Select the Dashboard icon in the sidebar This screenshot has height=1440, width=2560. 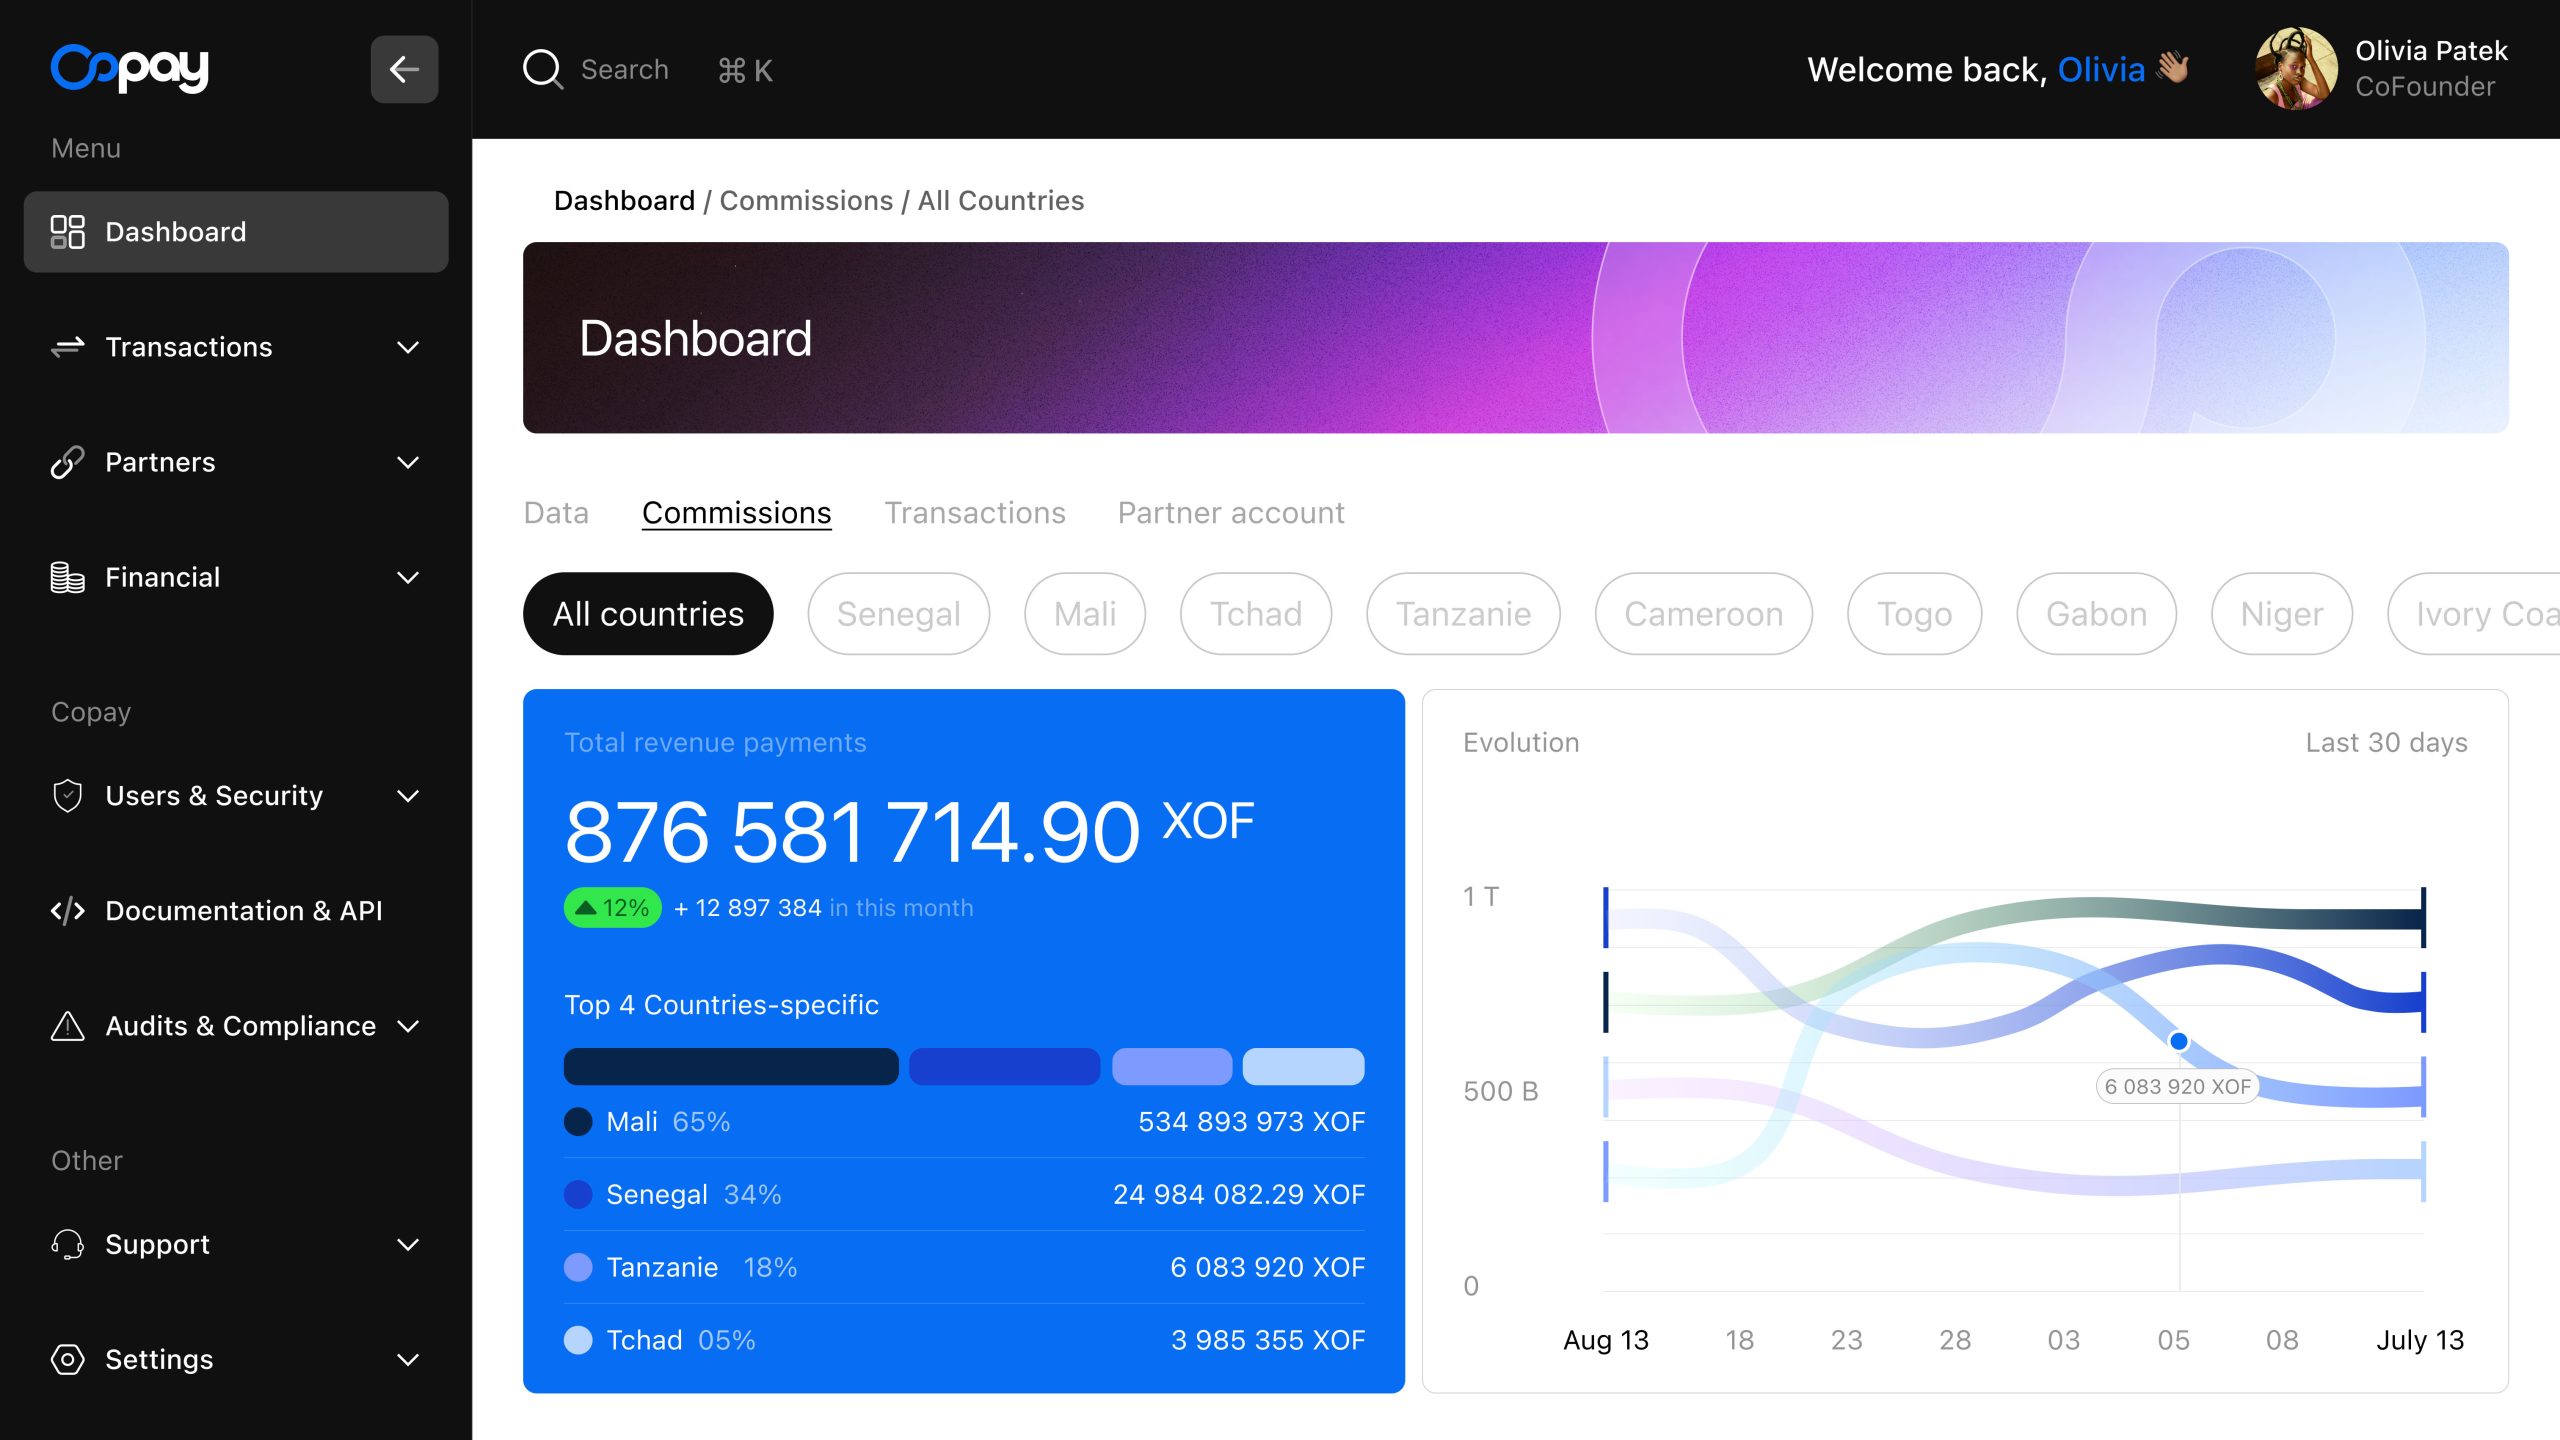pyautogui.click(x=68, y=231)
